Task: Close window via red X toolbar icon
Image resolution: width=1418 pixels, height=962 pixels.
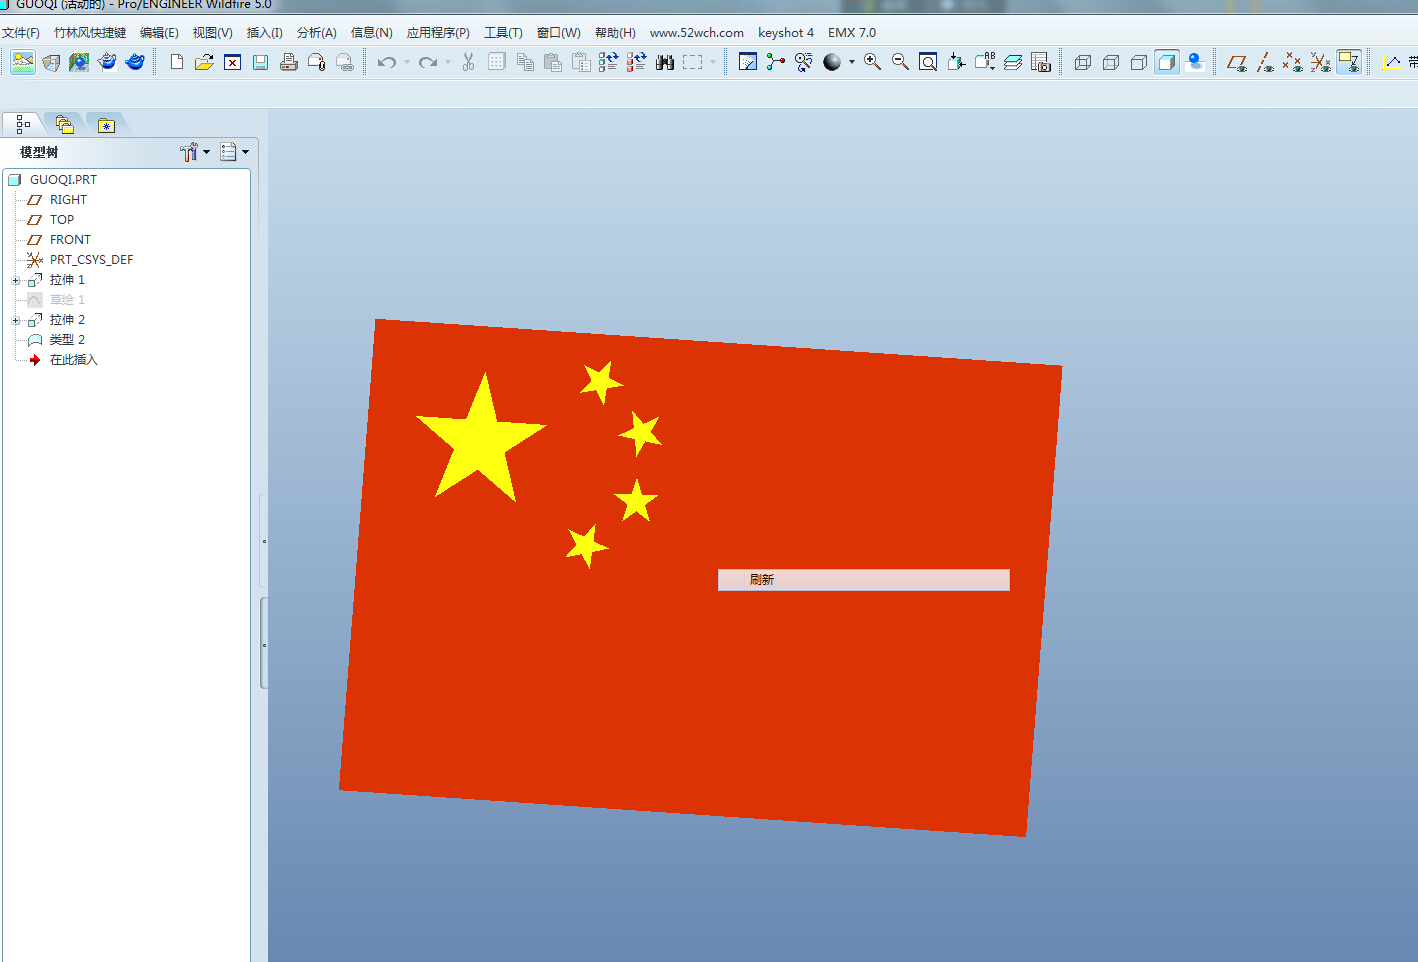Action: click(232, 62)
